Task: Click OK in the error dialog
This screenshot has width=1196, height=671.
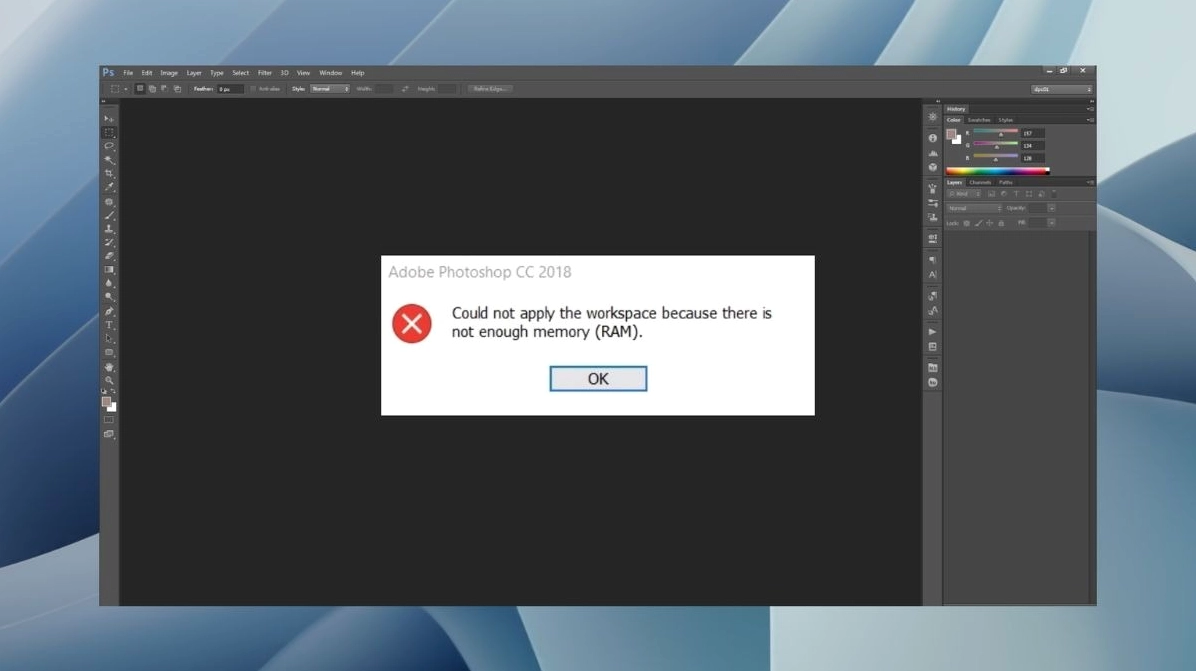Action: coord(598,379)
